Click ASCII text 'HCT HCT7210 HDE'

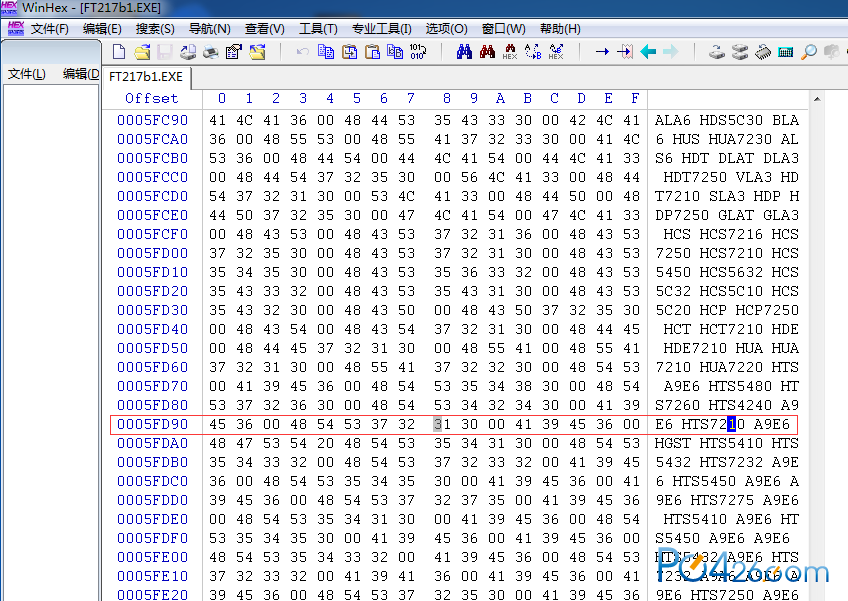pos(731,329)
